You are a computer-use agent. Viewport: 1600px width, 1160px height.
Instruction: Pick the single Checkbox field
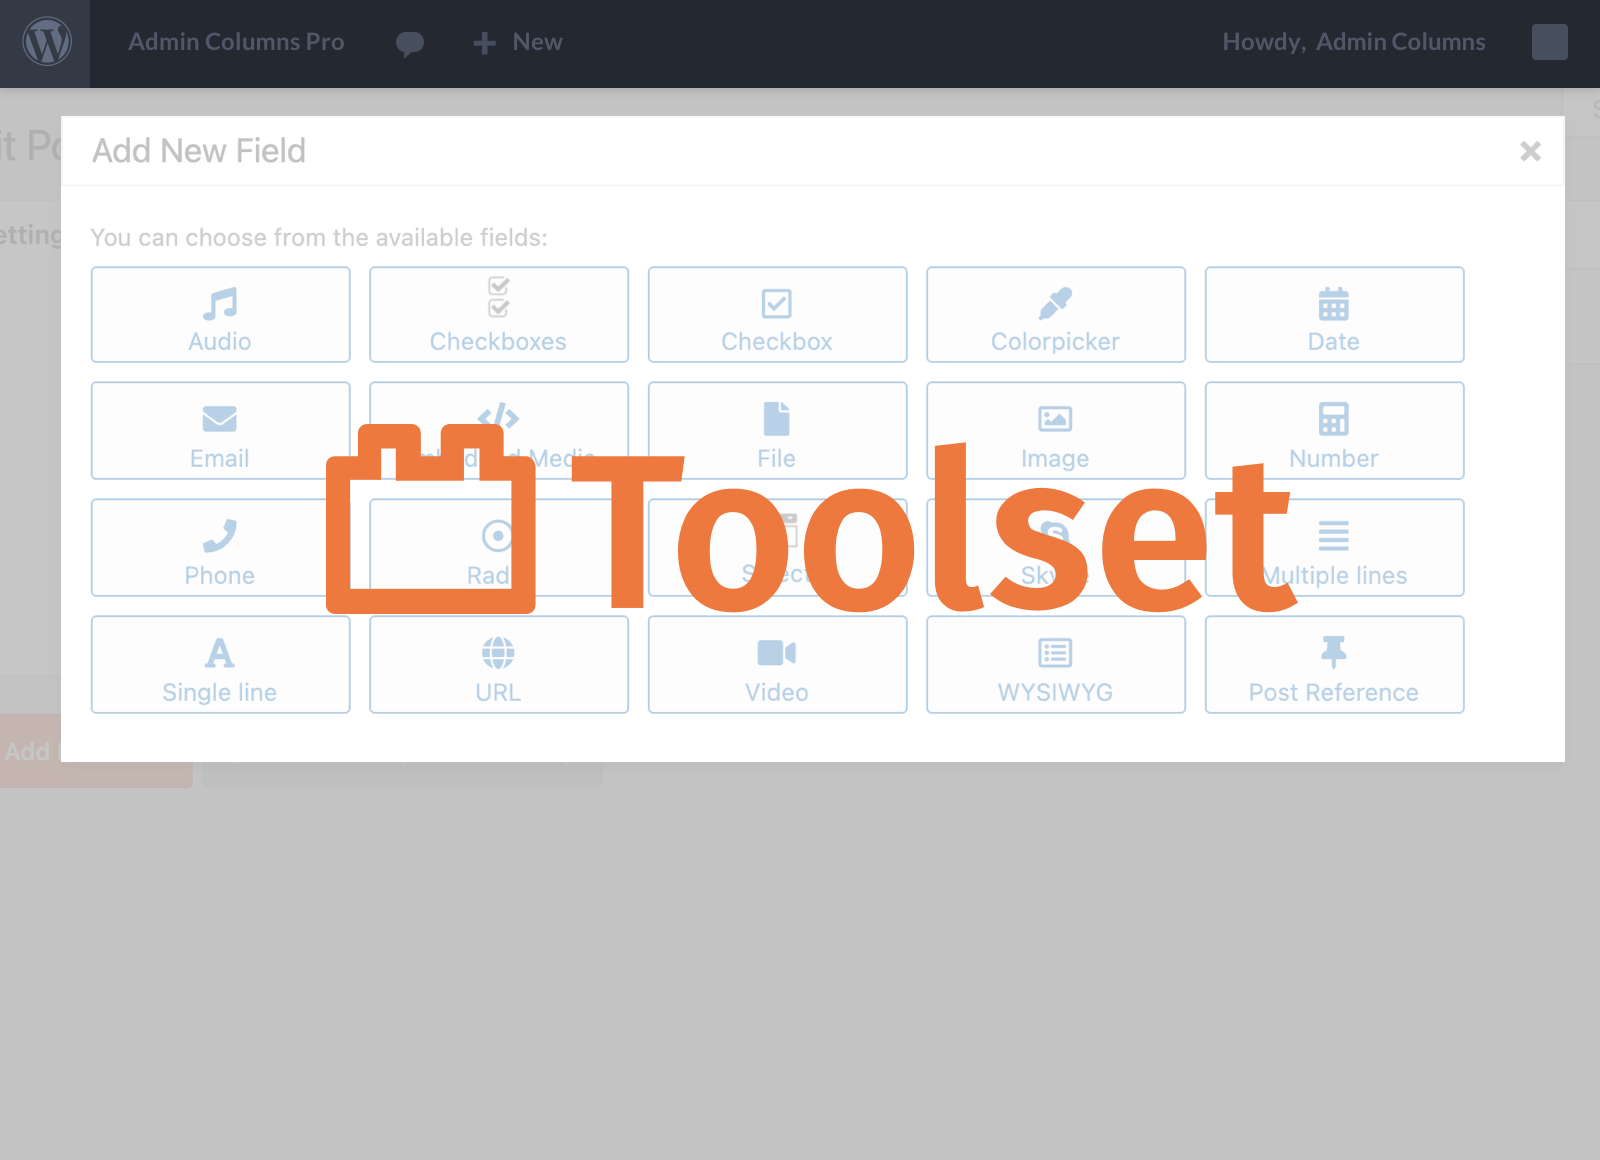(x=777, y=315)
